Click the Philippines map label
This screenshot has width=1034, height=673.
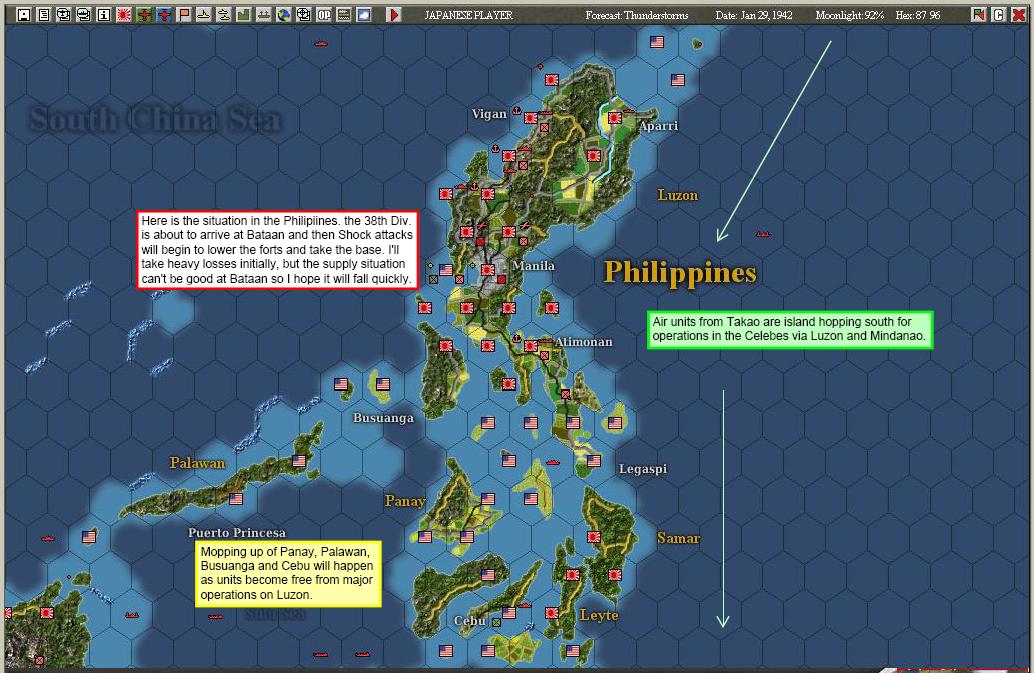coord(680,272)
